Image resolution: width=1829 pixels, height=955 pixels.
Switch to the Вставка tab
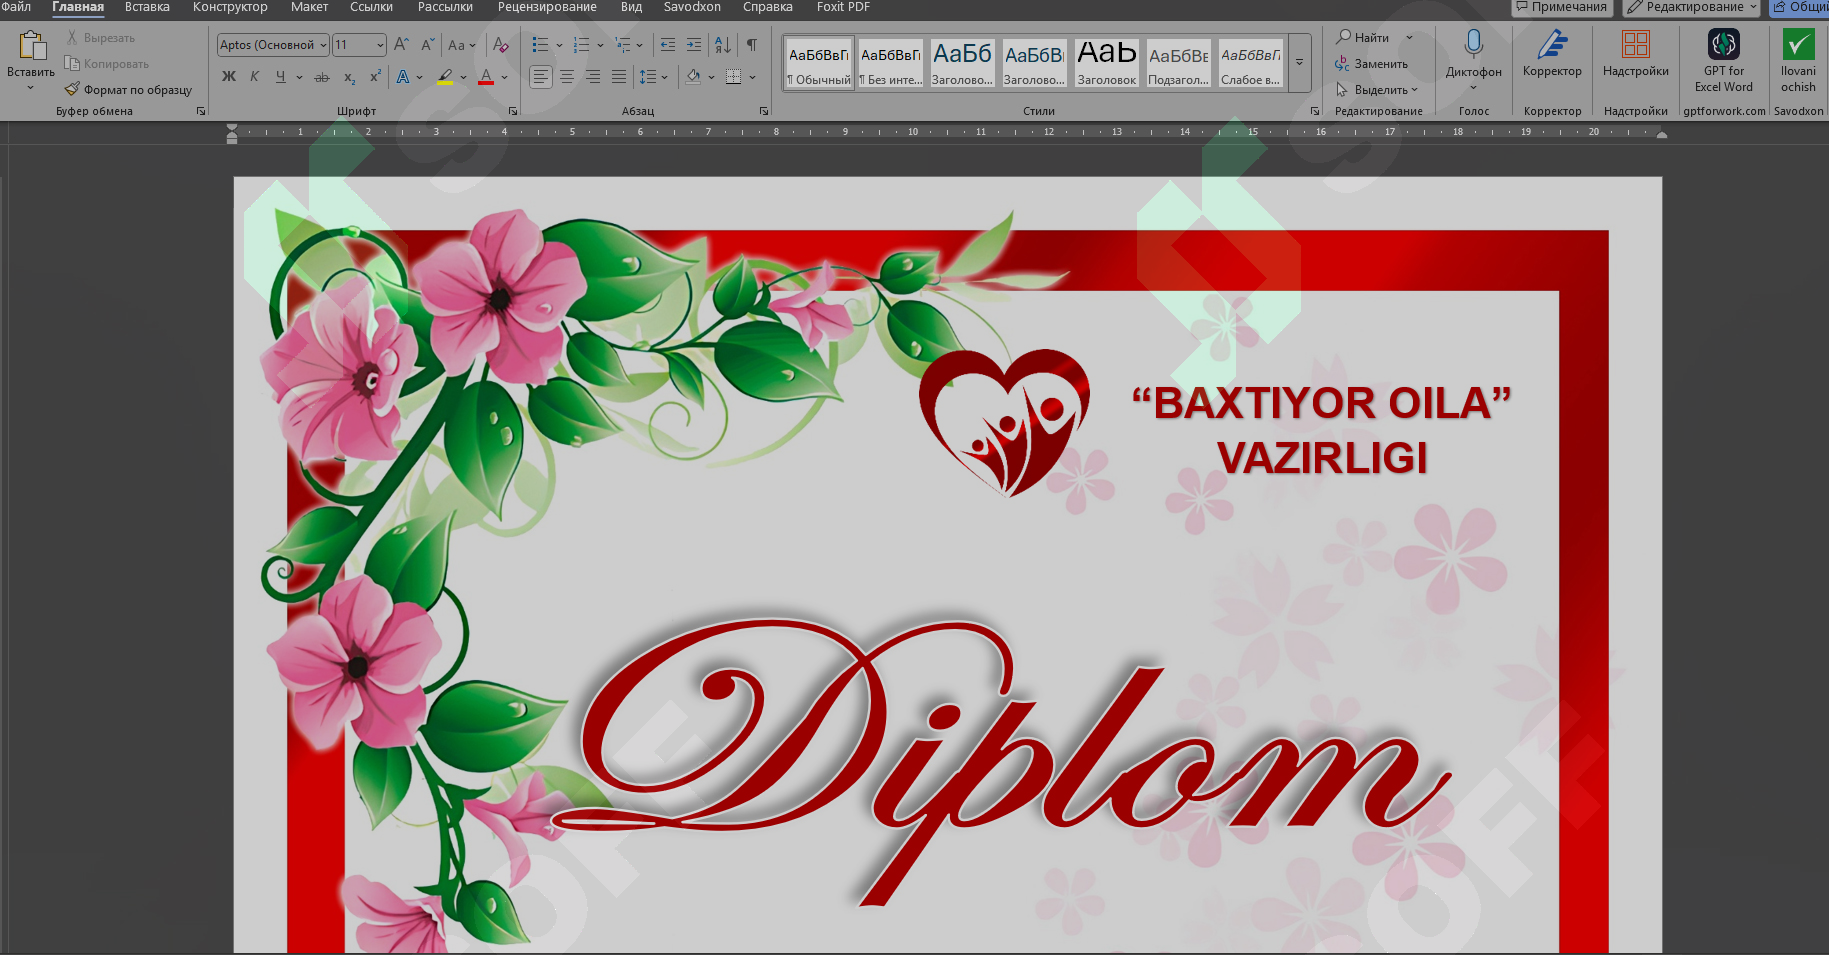pos(147,7)
